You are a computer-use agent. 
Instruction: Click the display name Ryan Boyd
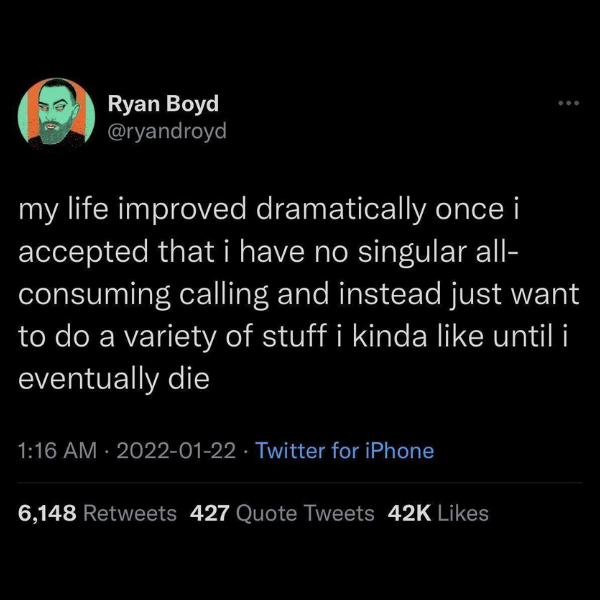tap(162, 104)
